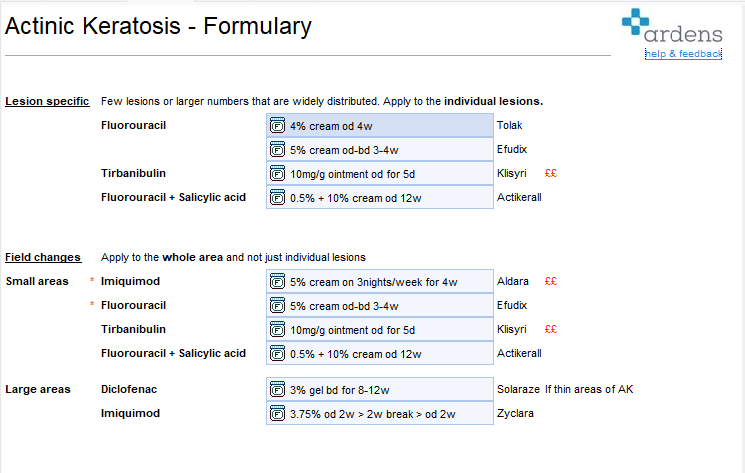Click the underlined Field changes heading
The image size is (745, 473).
[x=43, y=257]
